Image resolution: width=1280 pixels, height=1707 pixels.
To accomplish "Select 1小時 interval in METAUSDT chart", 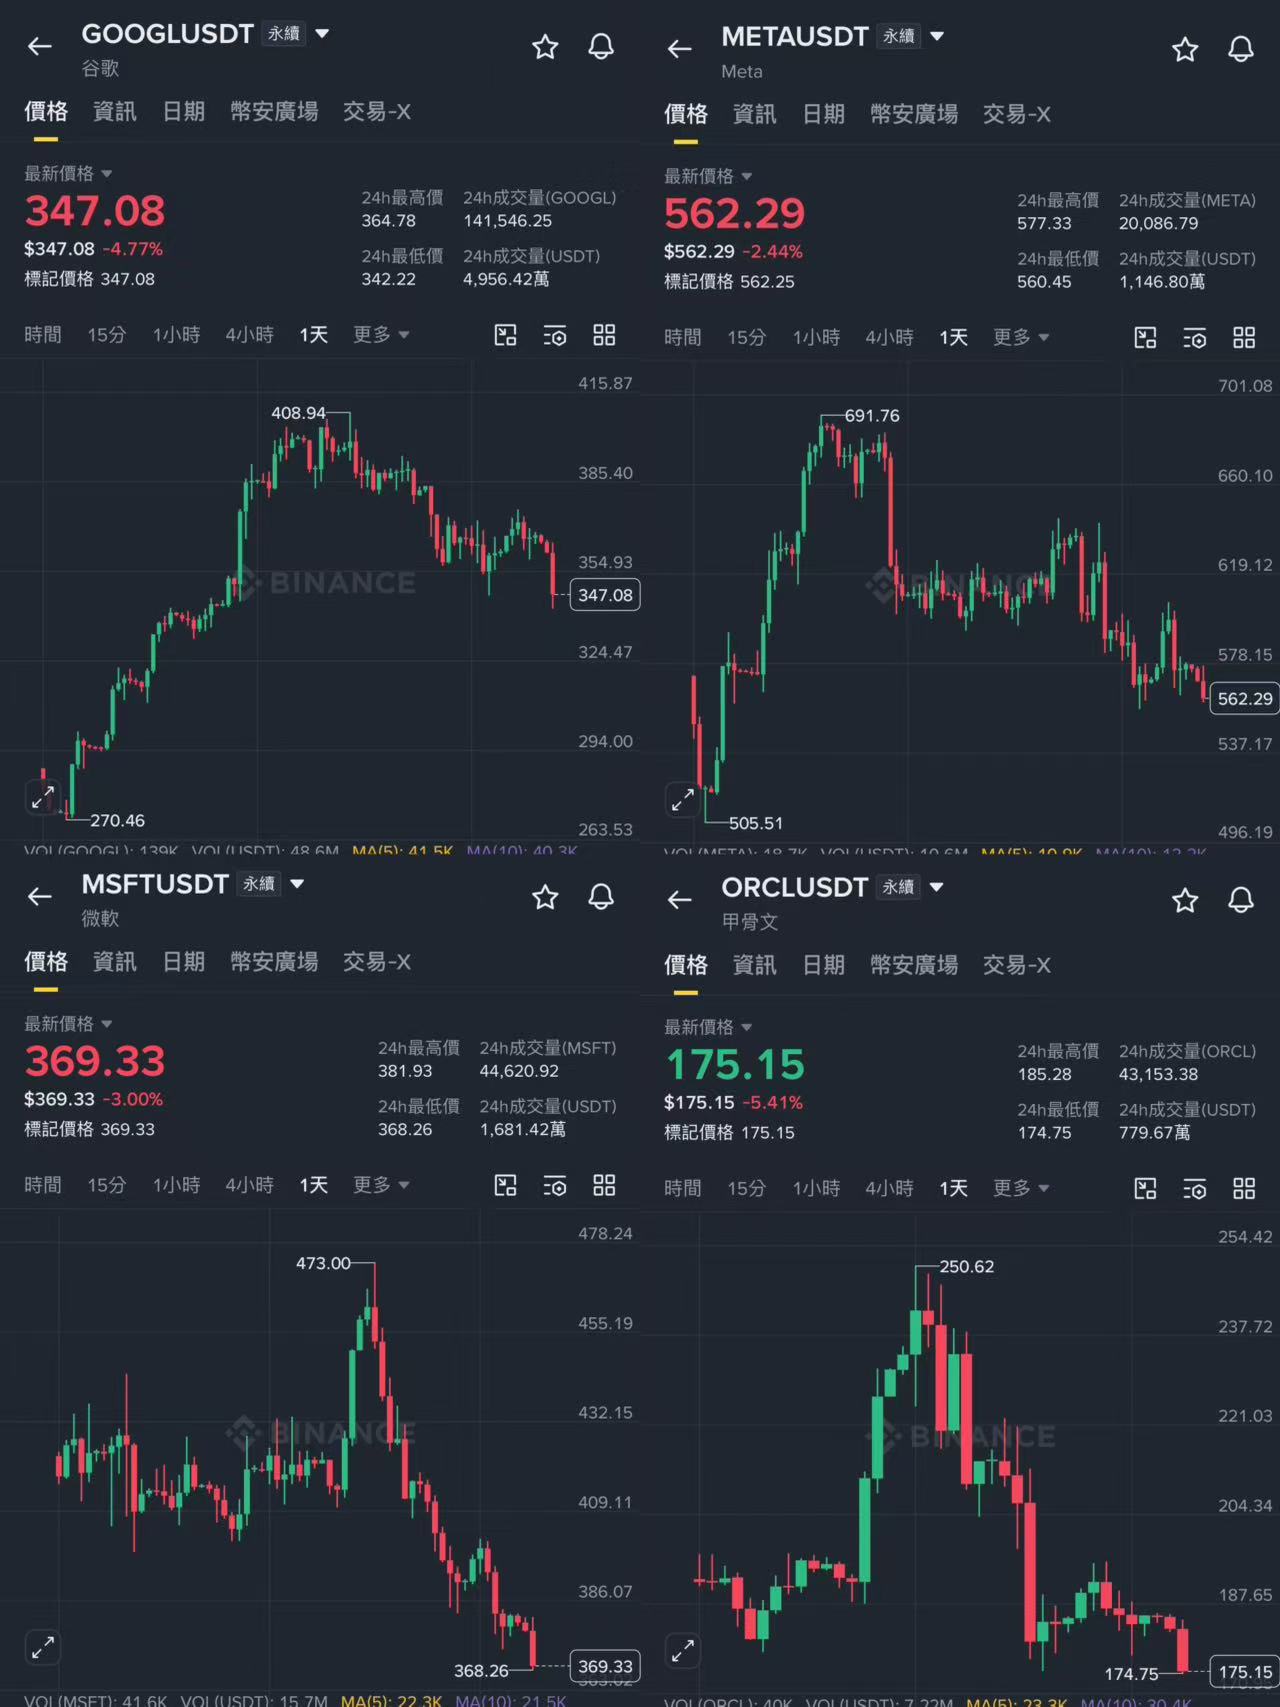I will pyautogui.click(x=817, y=338).
